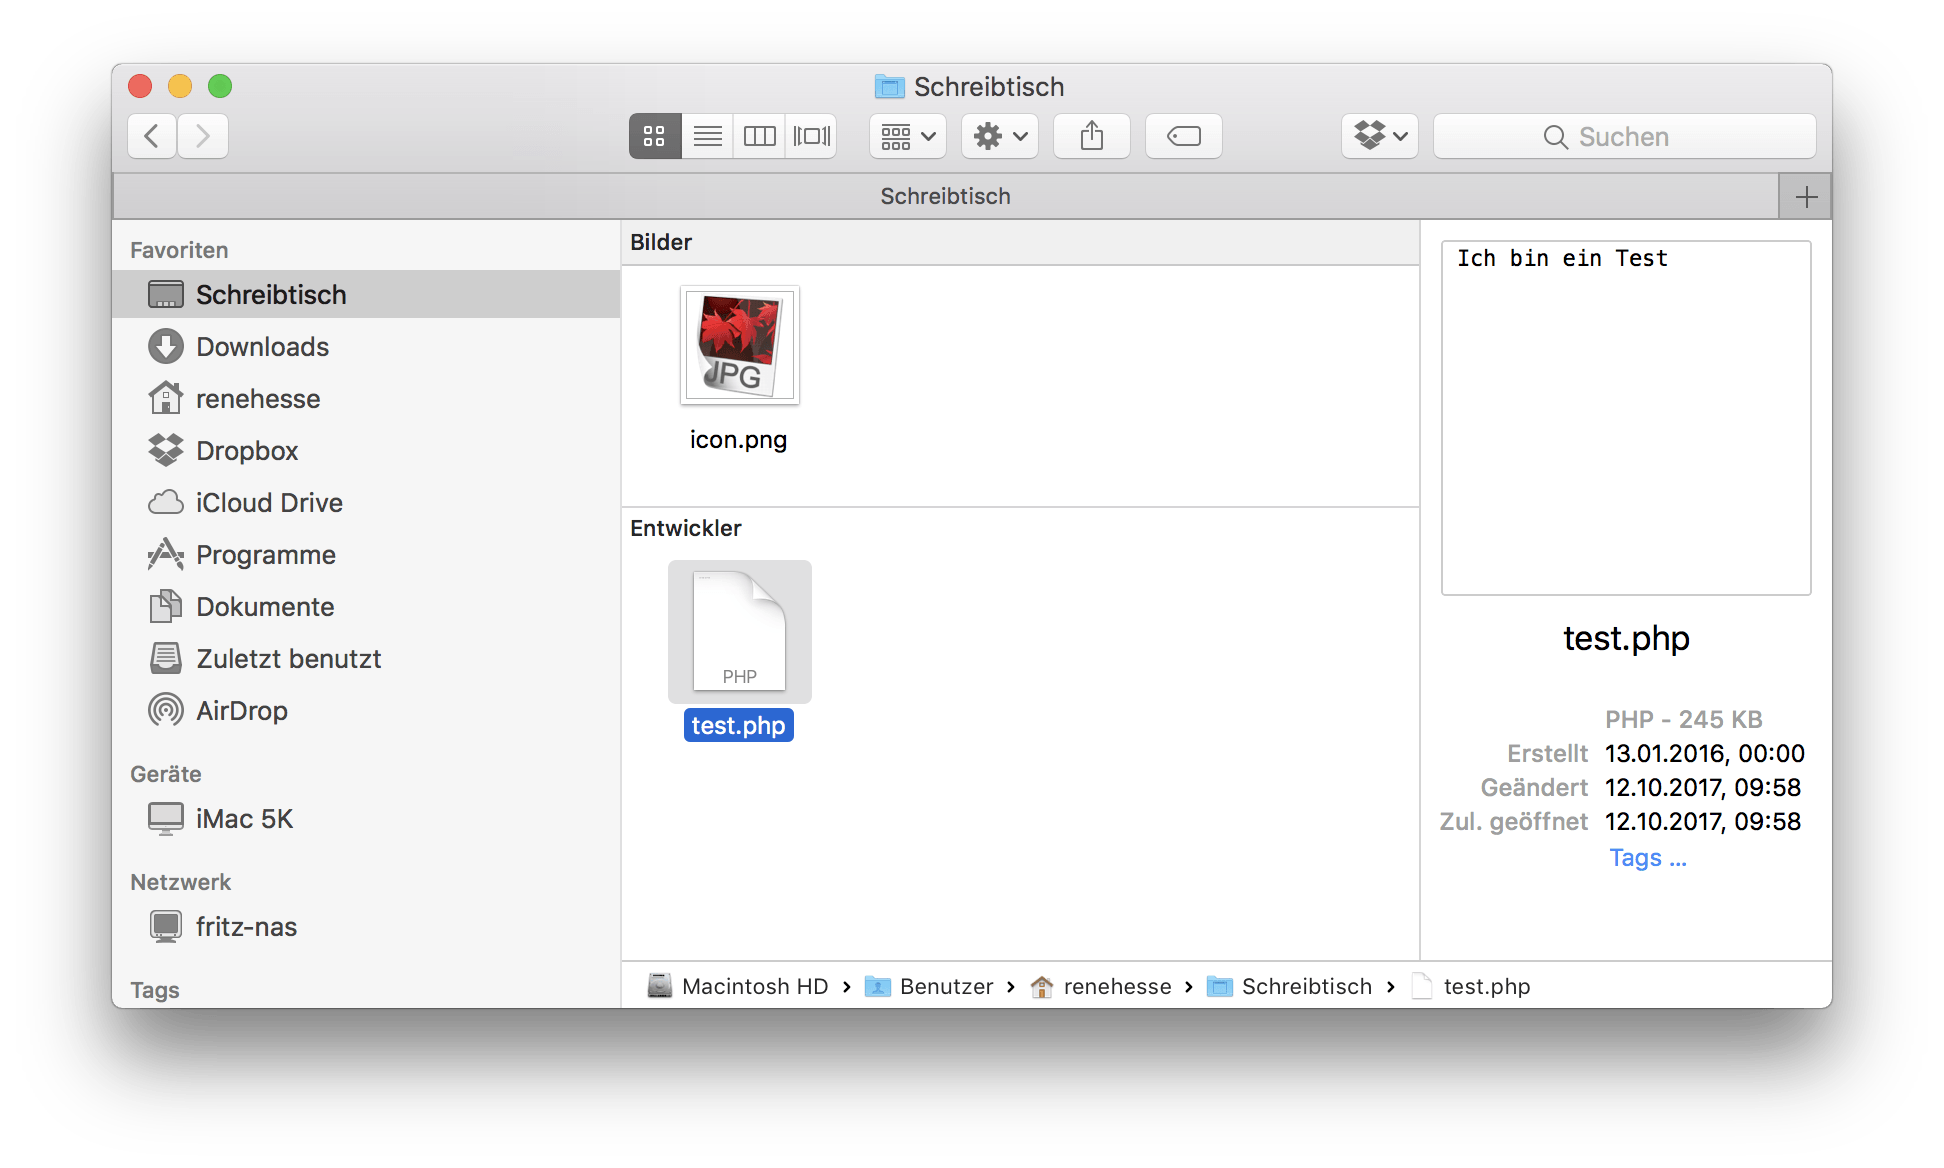Close the Finder window with red button
Viewport: 1944px width, 1168px height.
pos(140,86)
